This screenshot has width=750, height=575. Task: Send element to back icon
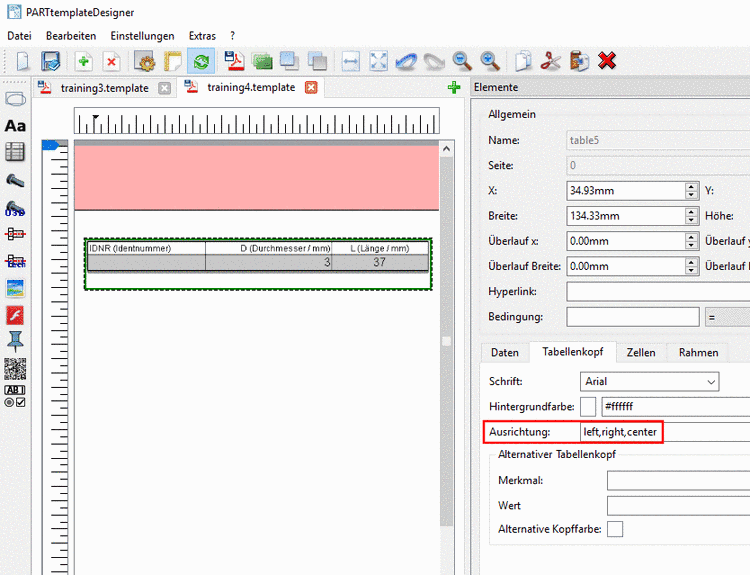(x=318, y=61)
